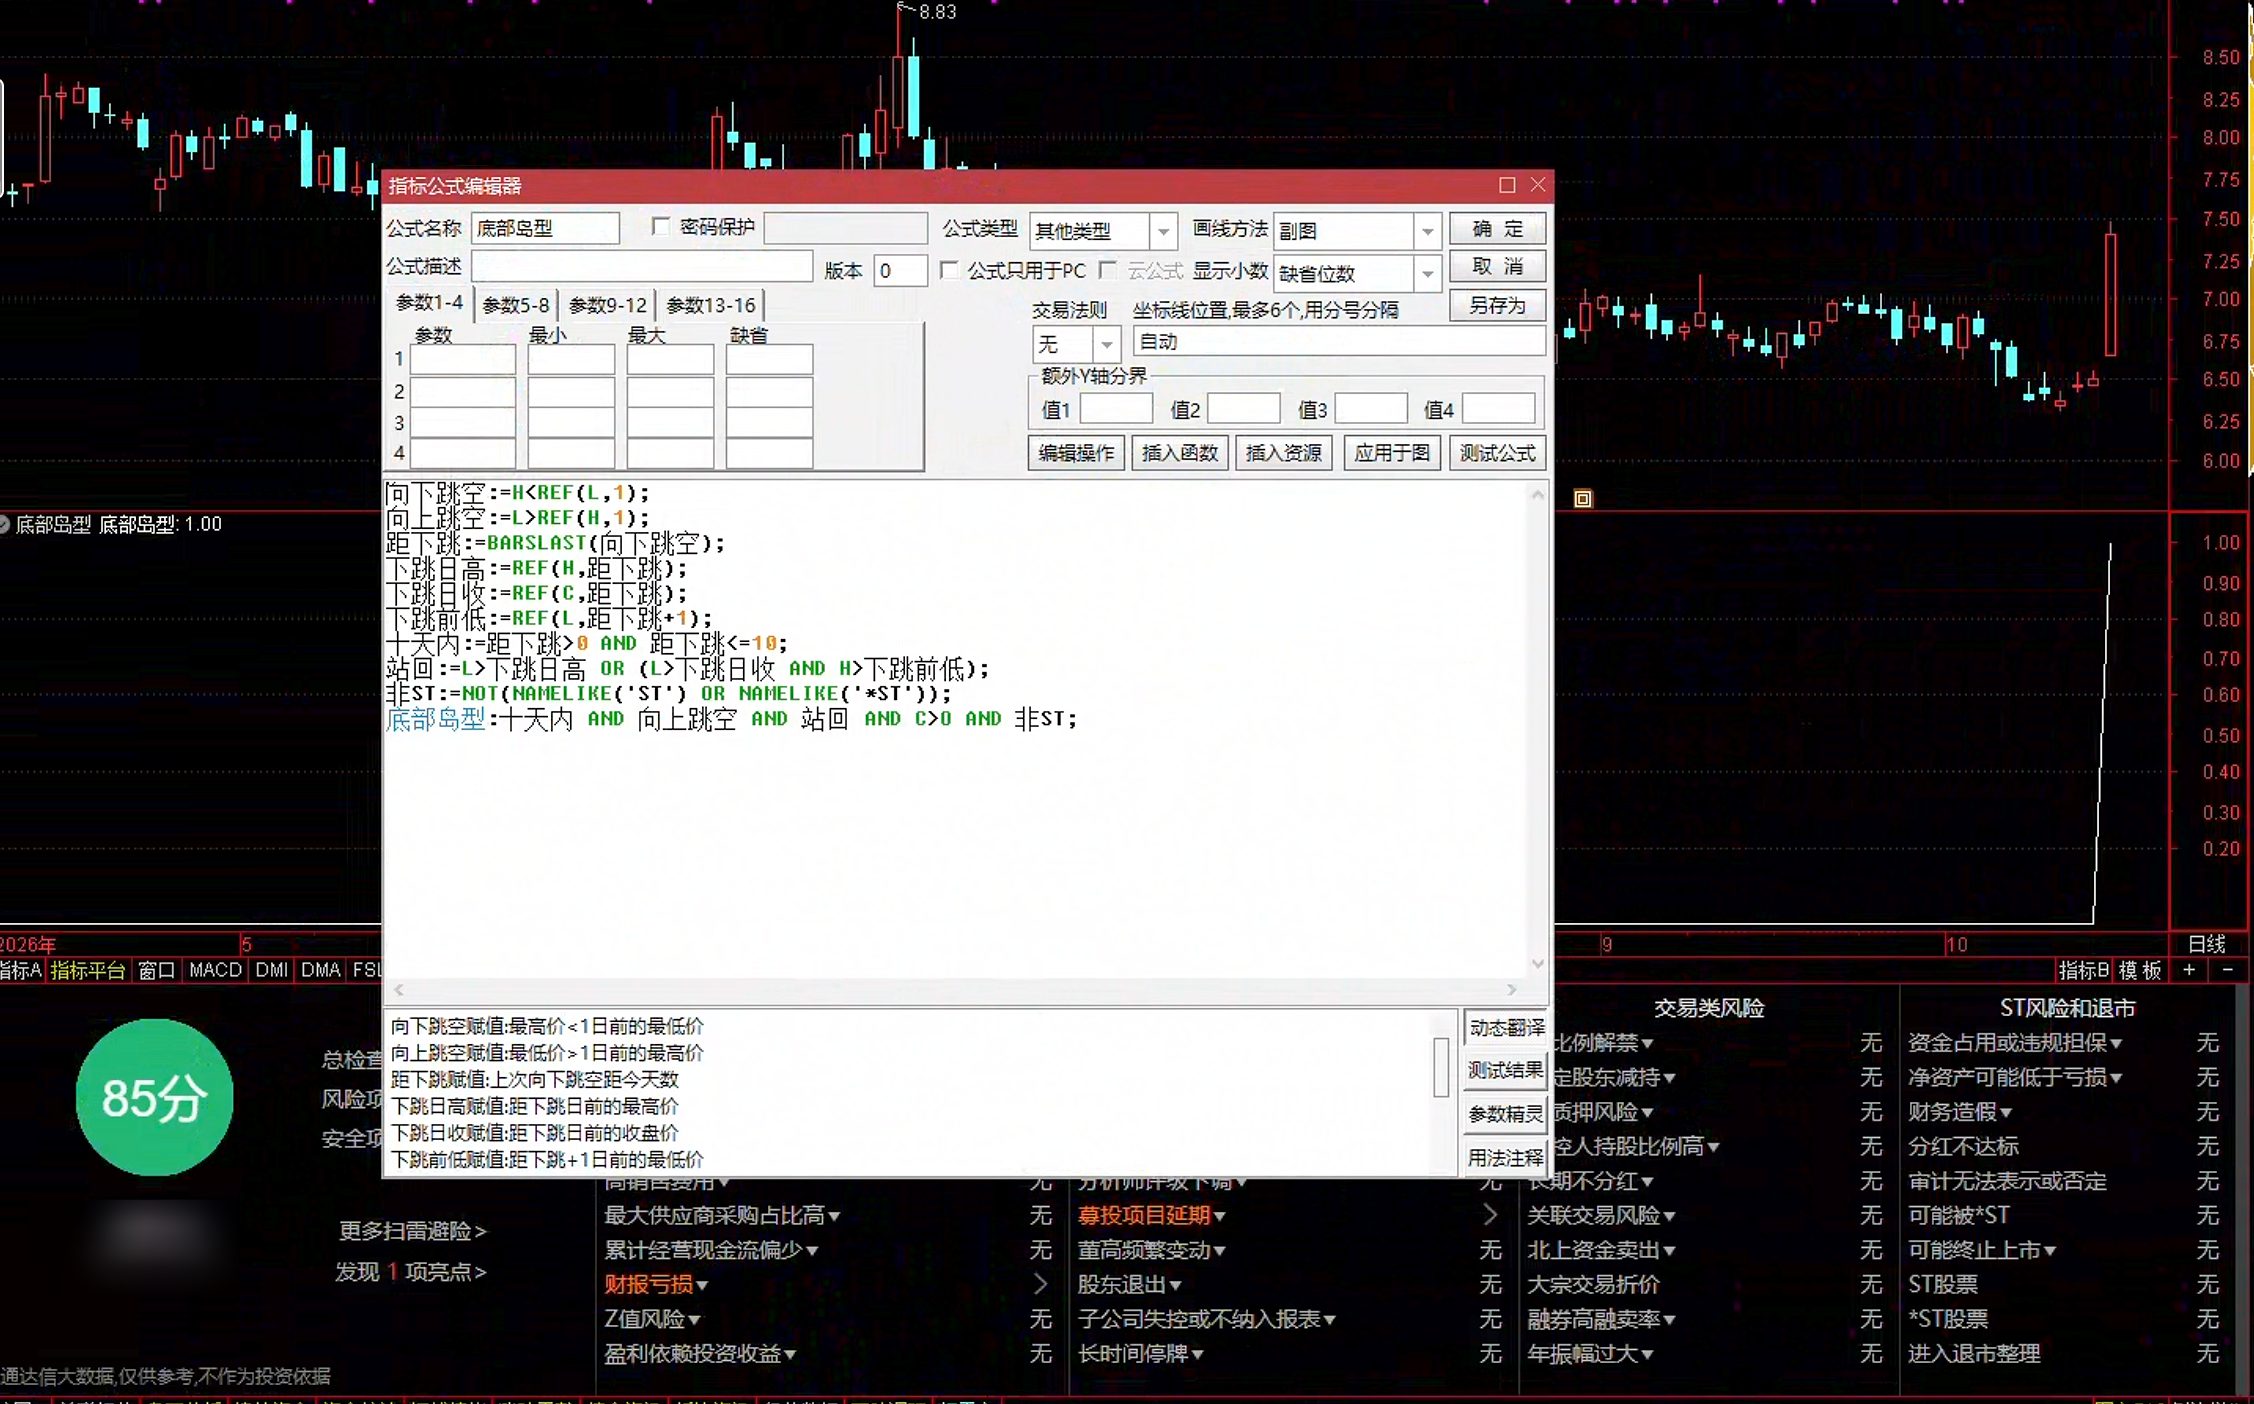2254x1404 pixels.
Task: Click the translation panel vertical scrollbar thumb
Action: pyautogui.click(x=1441, y=1067)
